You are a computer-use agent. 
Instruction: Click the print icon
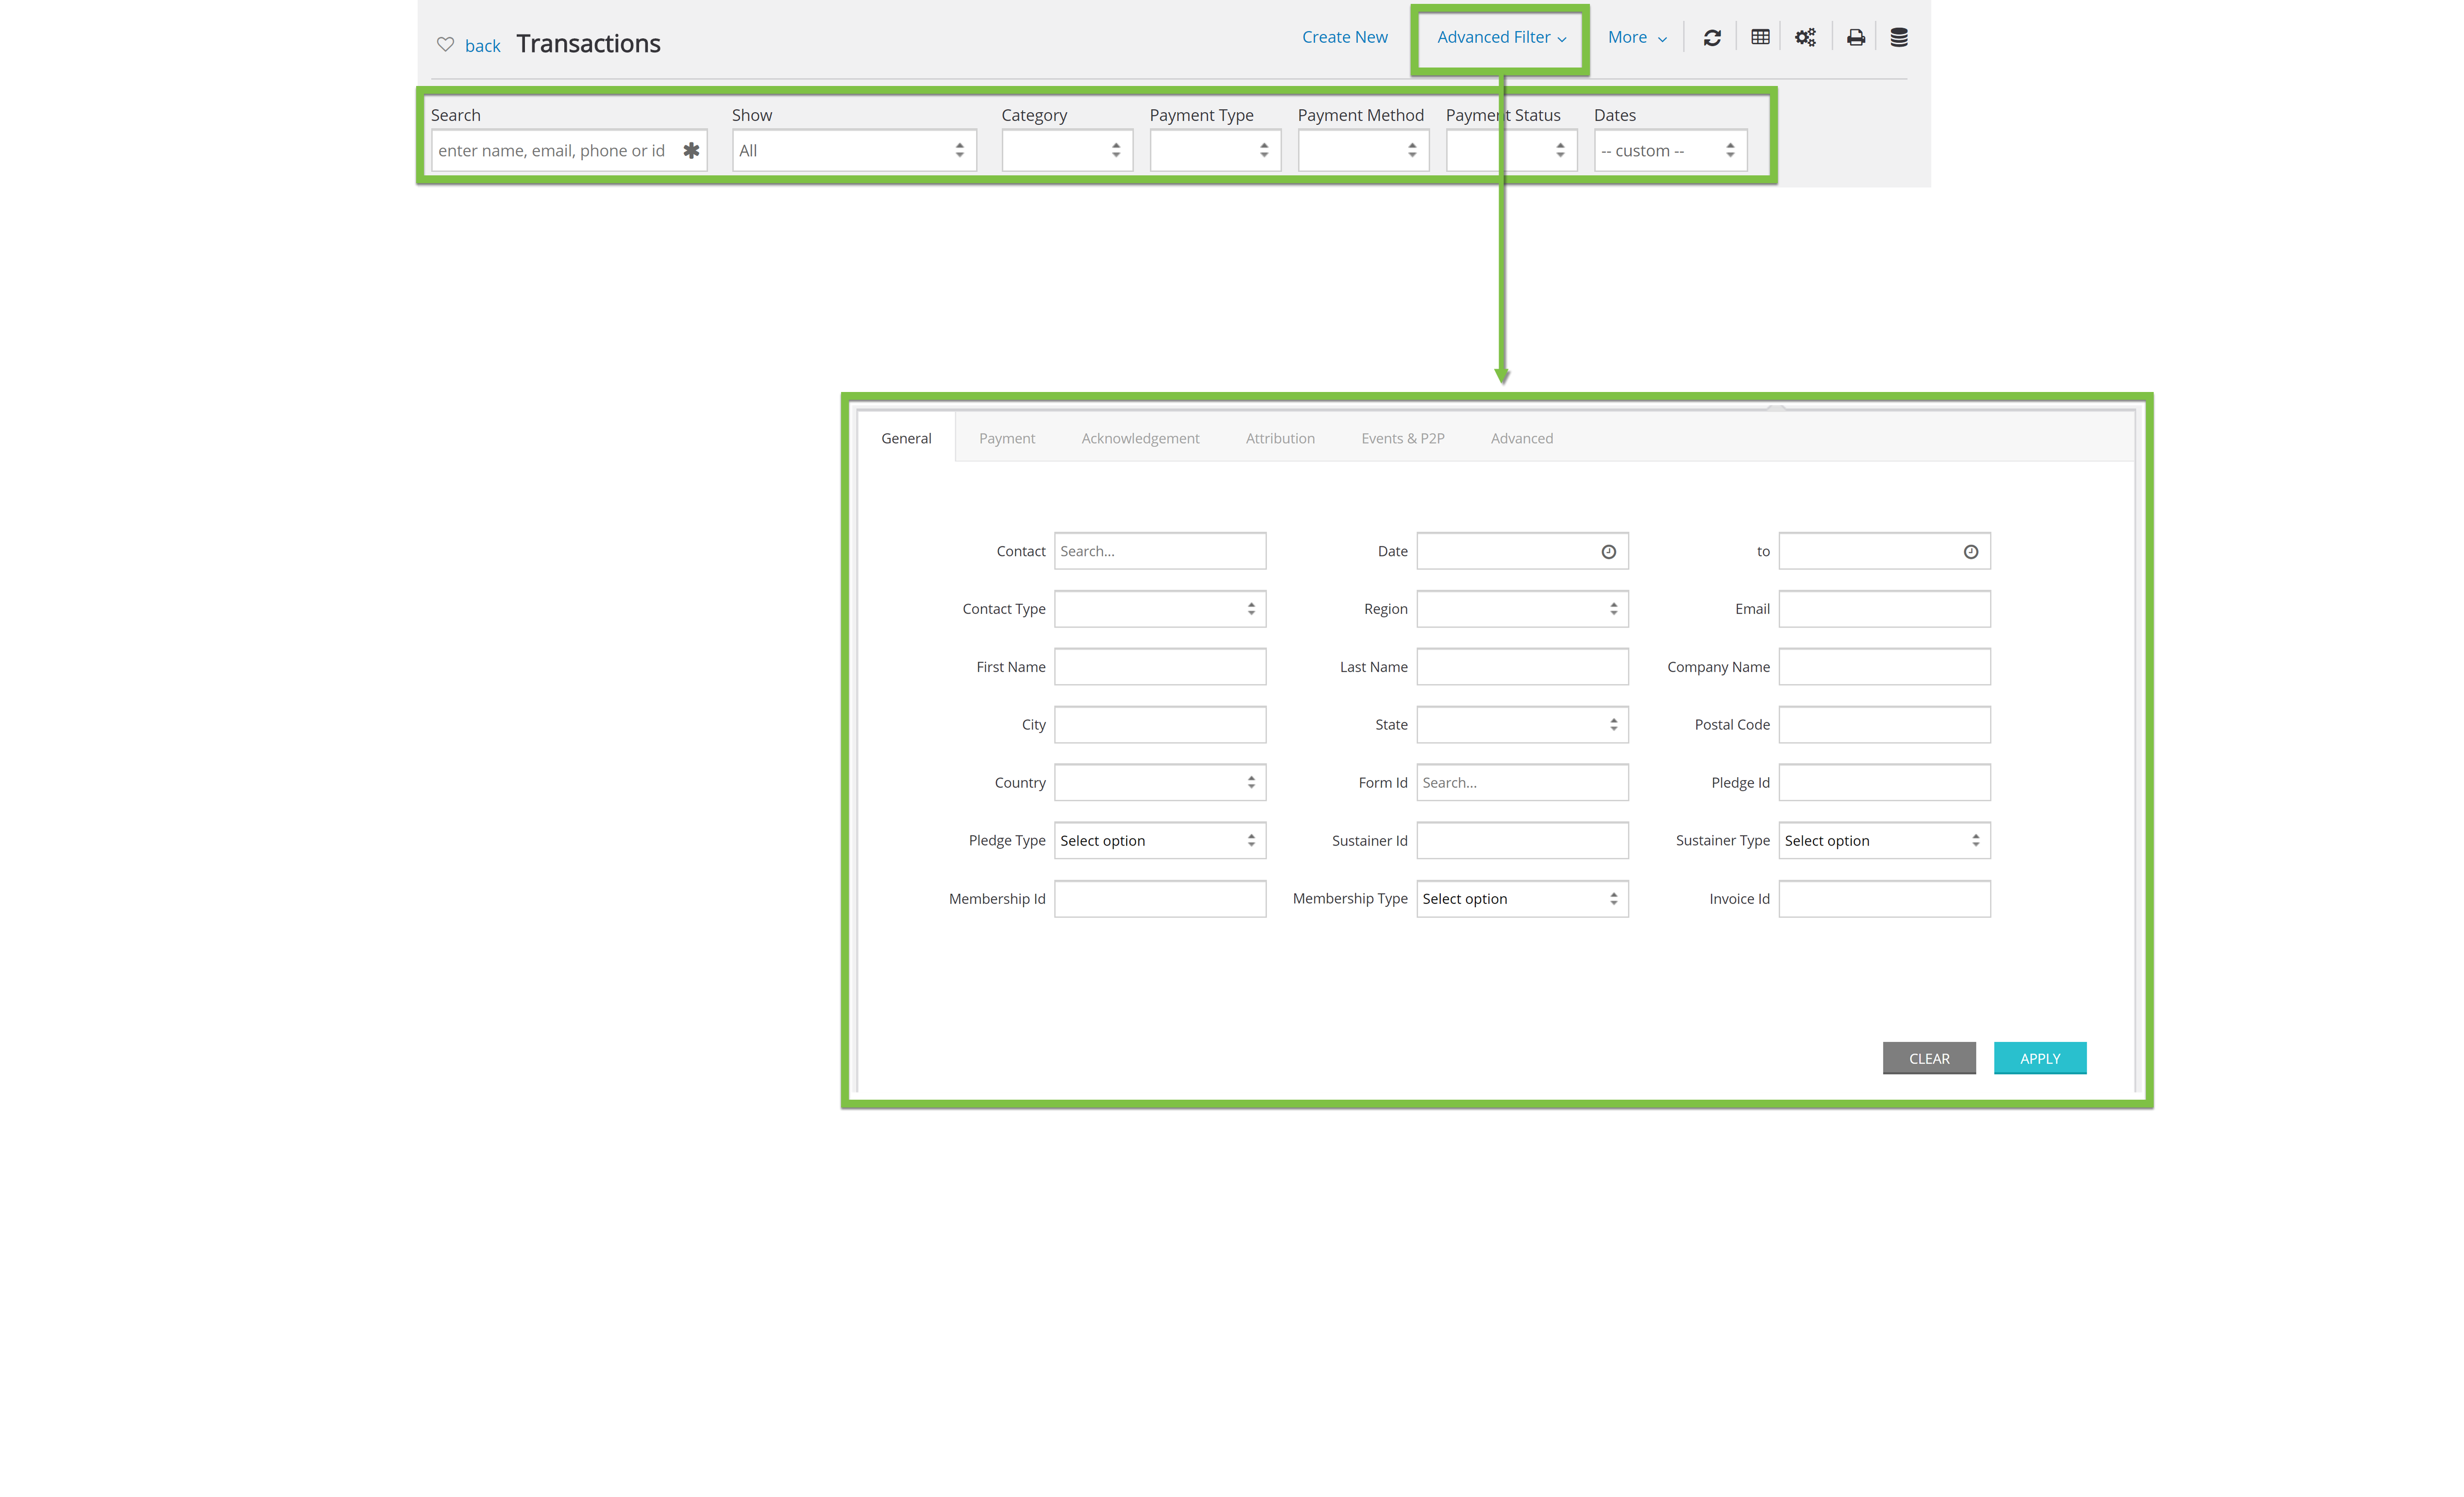tap(1856, 38)
